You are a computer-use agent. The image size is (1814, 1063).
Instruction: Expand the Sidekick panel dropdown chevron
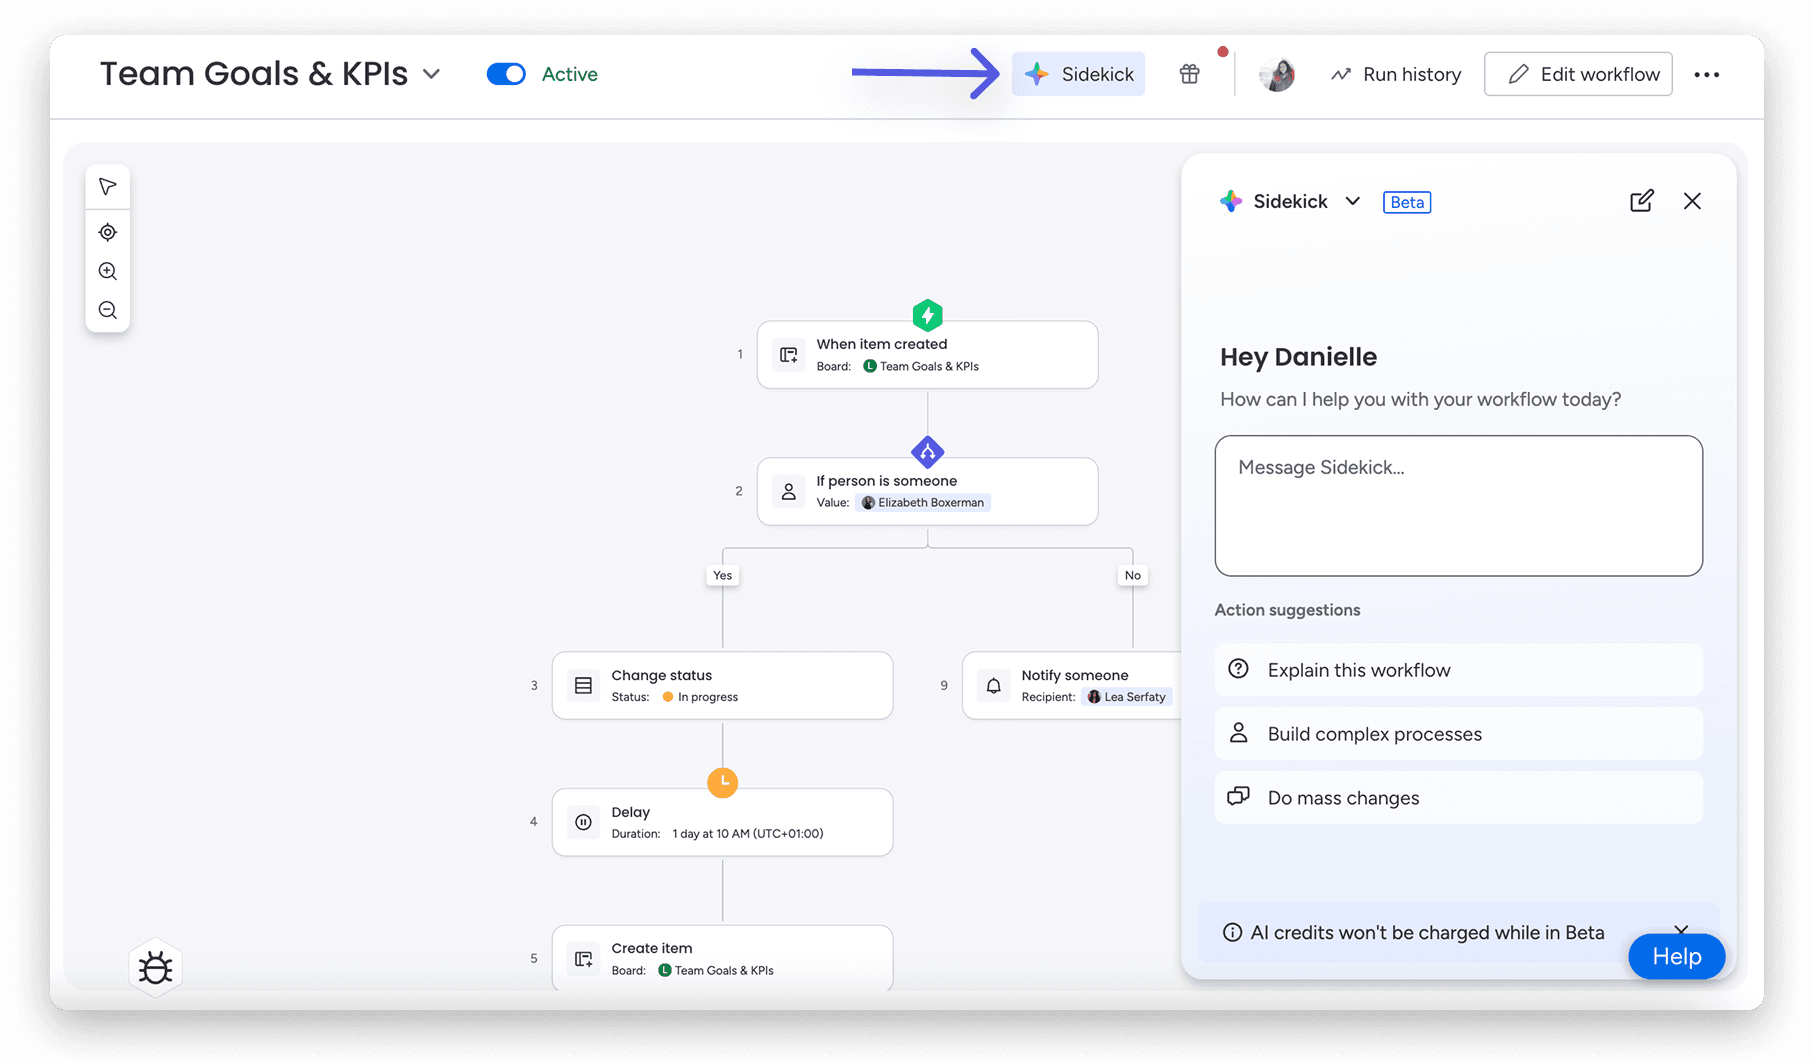1352,201
